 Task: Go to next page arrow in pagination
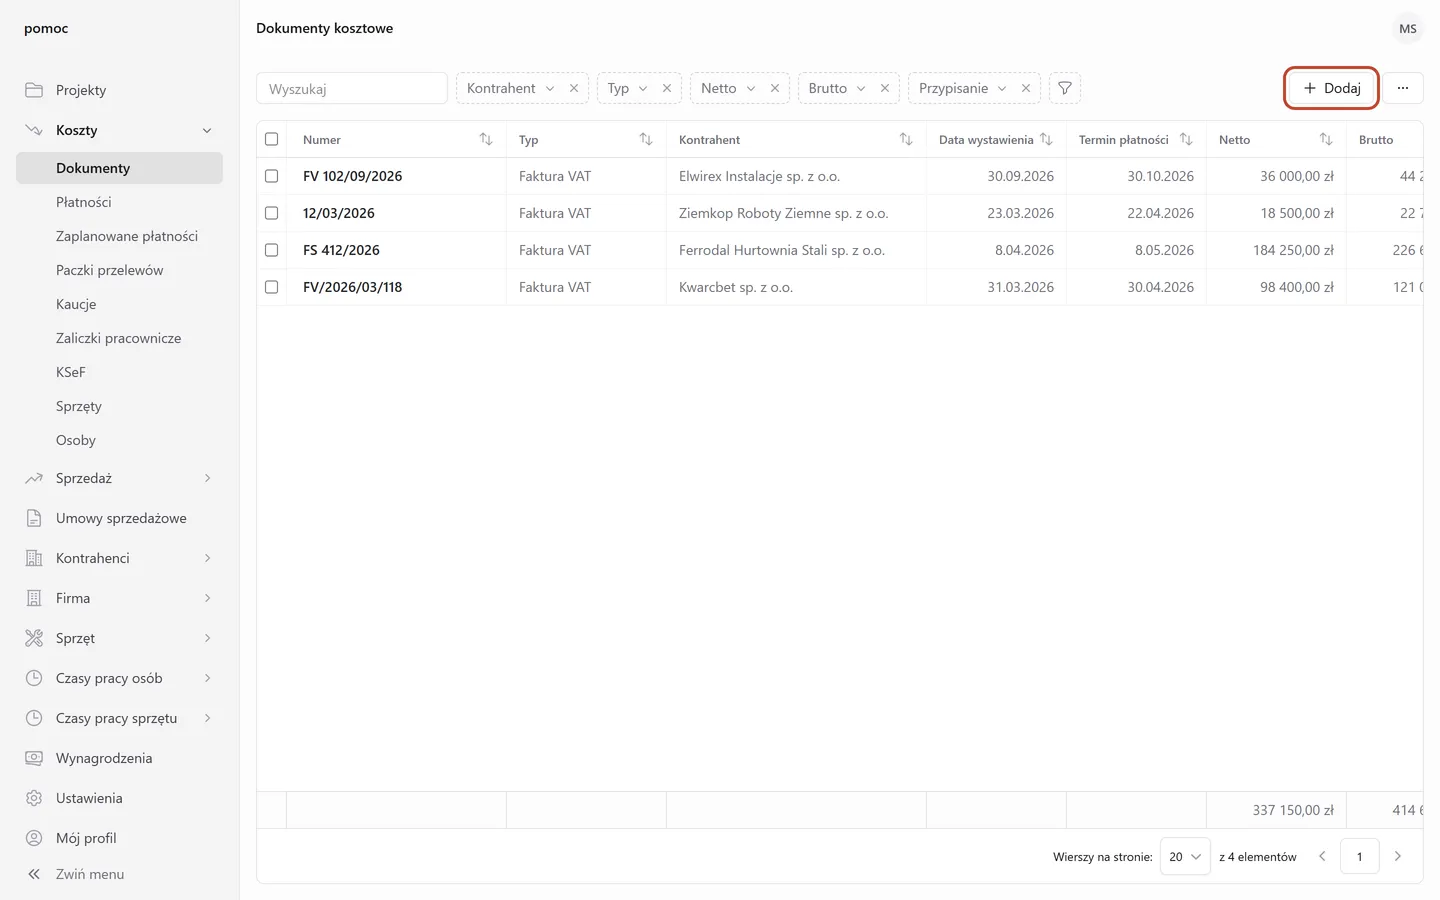pyautogui.click(x=1398, y=856)
